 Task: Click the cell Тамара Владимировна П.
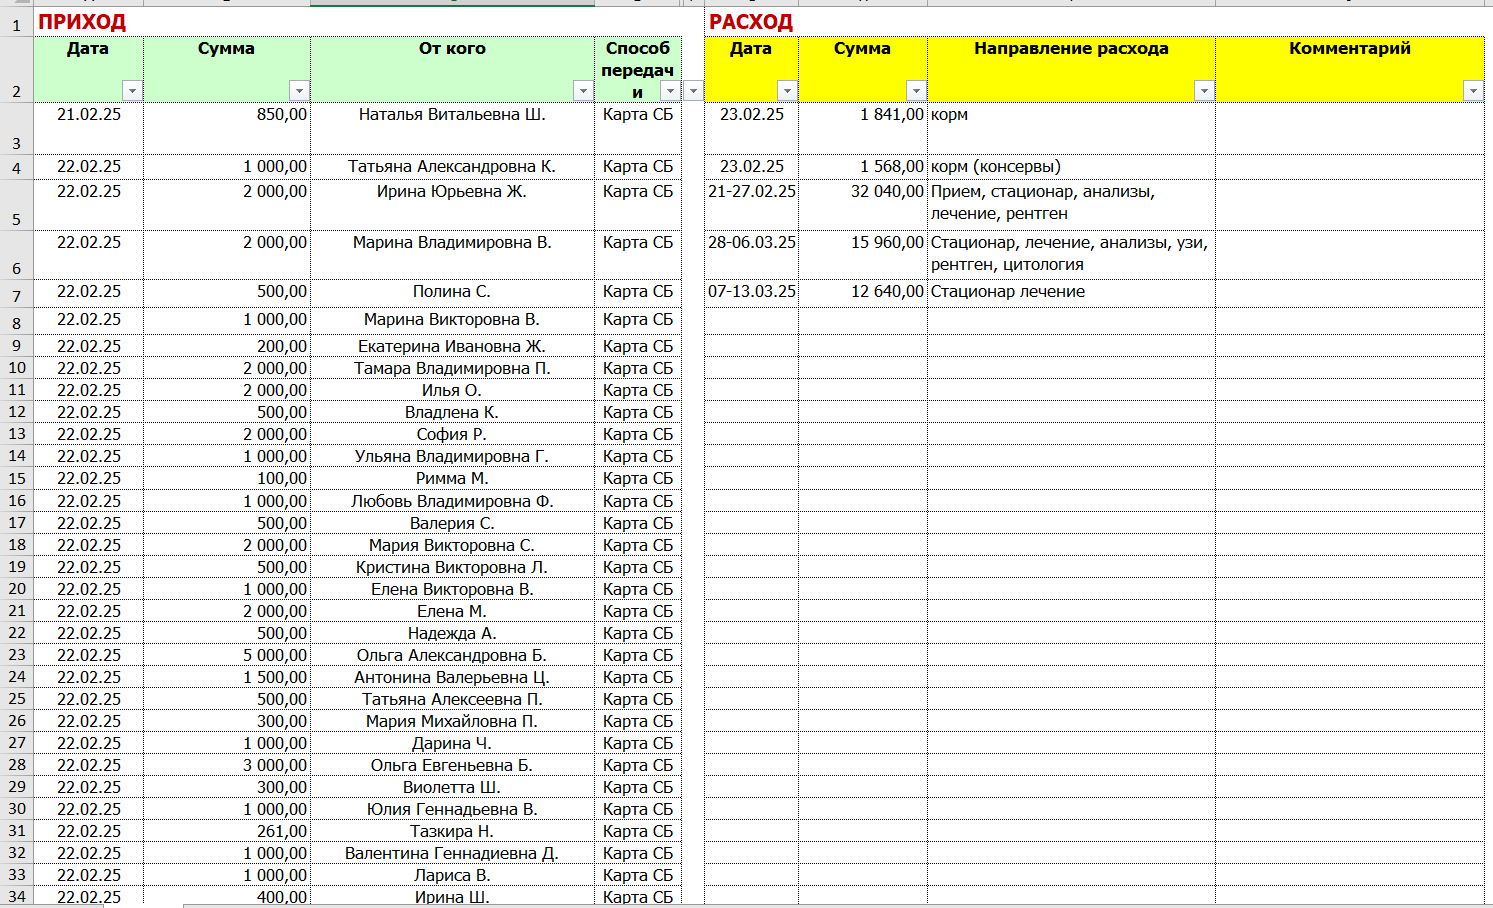point(453,368)
